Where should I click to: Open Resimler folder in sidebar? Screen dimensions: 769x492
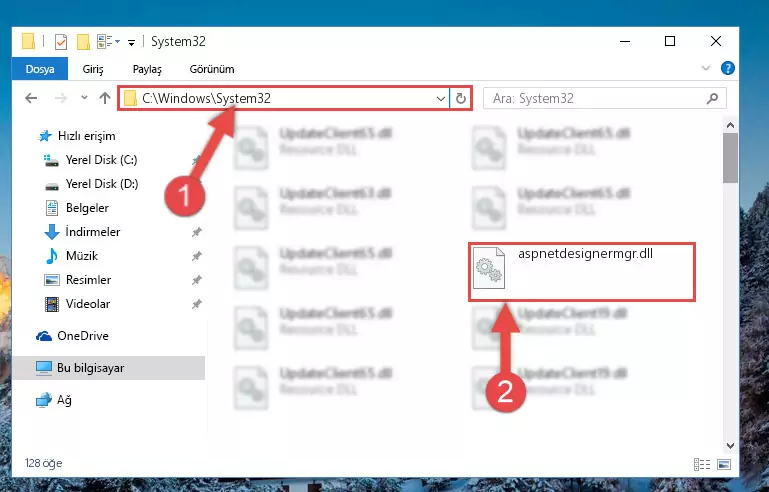pyautogui.click(x=77, y=280)
